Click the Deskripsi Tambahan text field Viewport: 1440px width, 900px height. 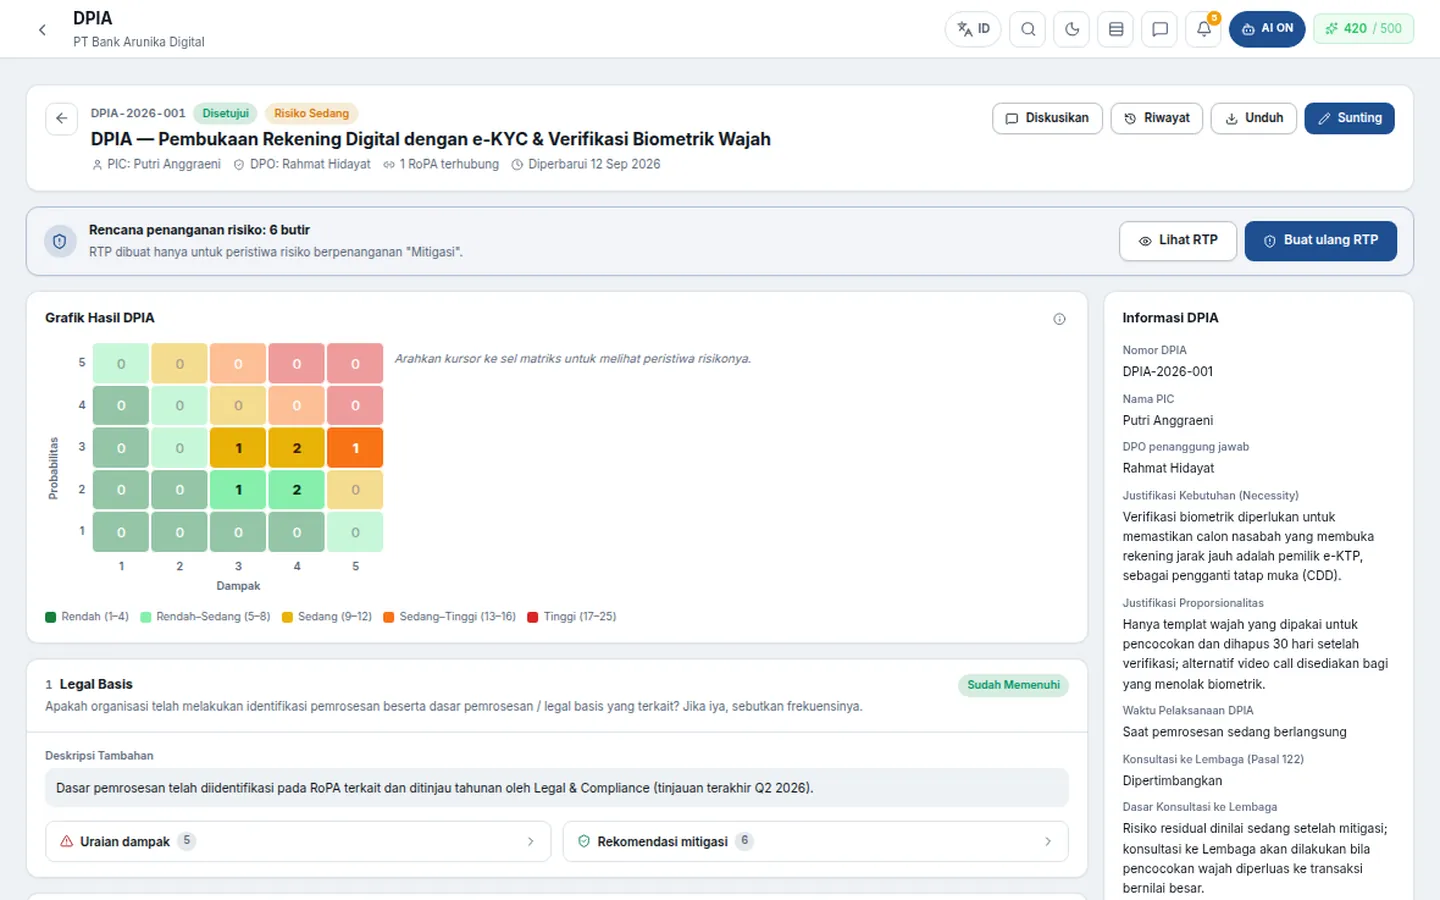pyautogui.click(x=557, y=788)
